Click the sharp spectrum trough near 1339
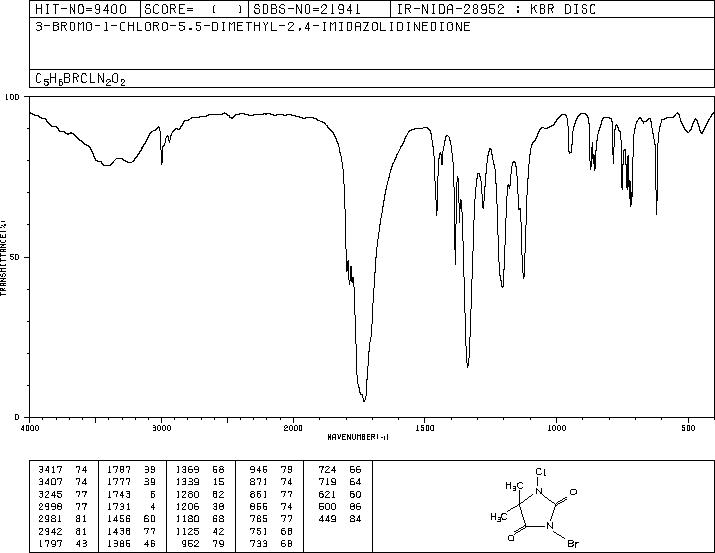 [x=467, y=366]
